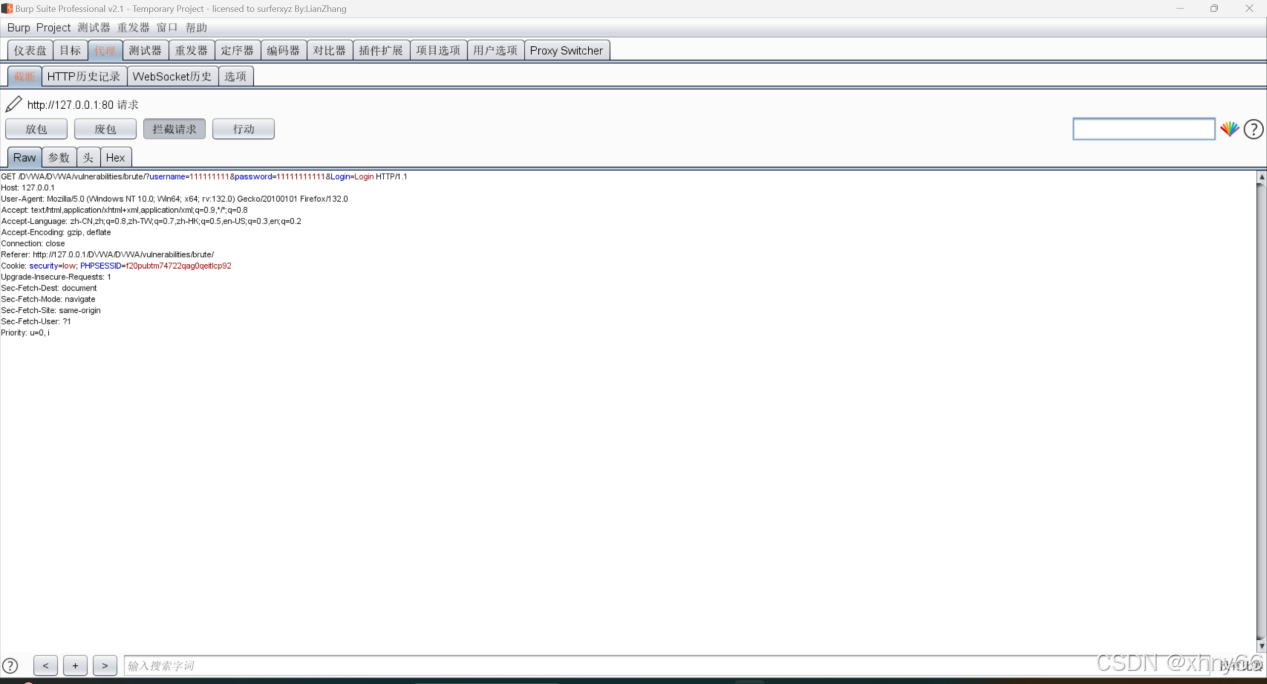
Task: Click the scrollbar down arrow in request editor
Action: click(x=1261, y=647)
